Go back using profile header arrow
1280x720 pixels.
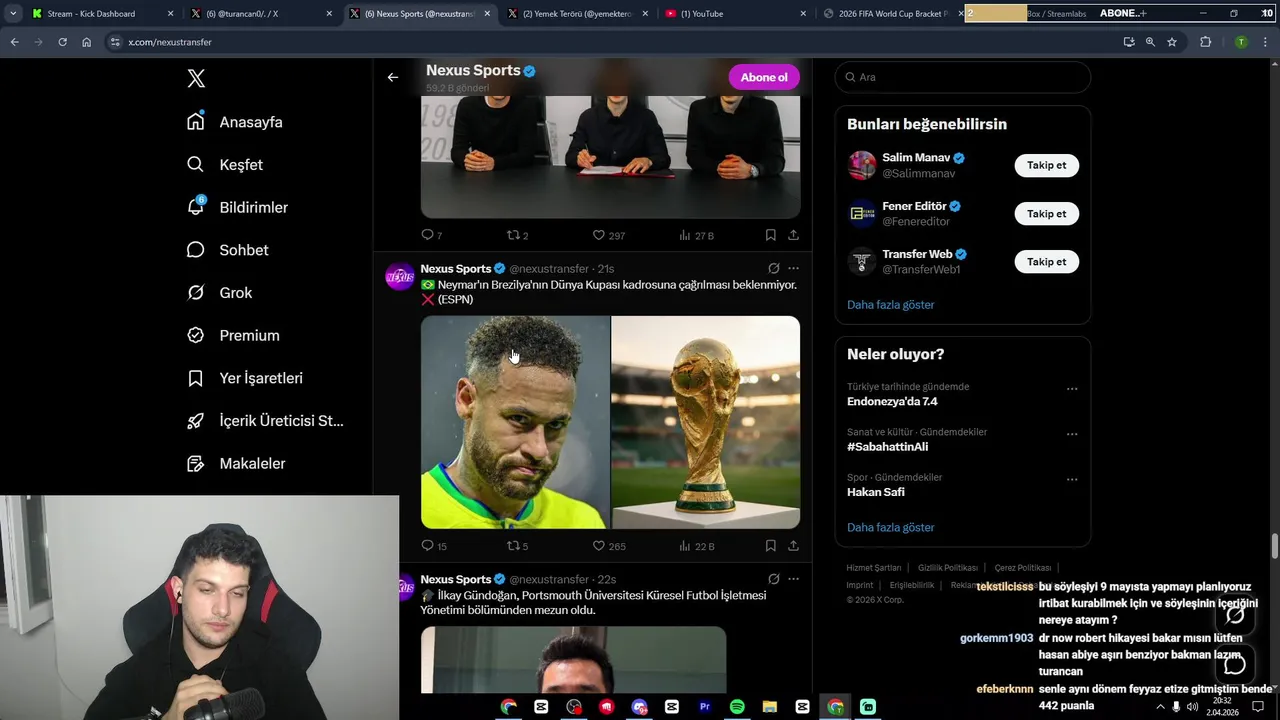(x=393, y=77)
